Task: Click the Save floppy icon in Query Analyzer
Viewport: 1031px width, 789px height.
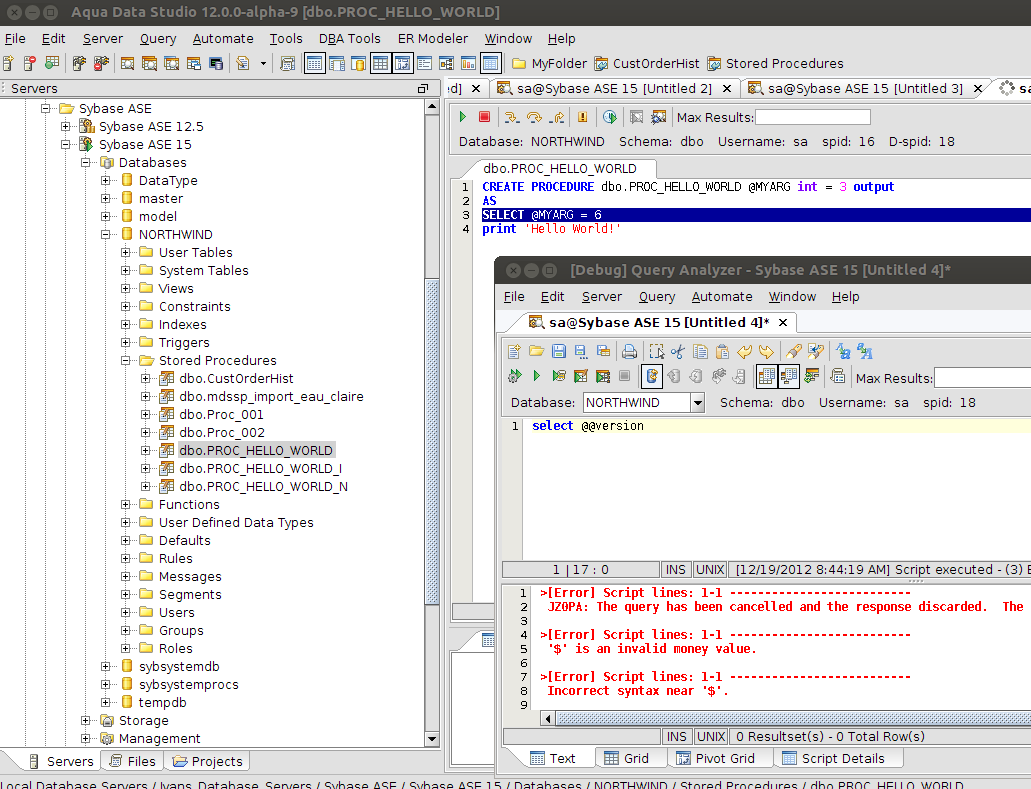Action: coord(559,352)
